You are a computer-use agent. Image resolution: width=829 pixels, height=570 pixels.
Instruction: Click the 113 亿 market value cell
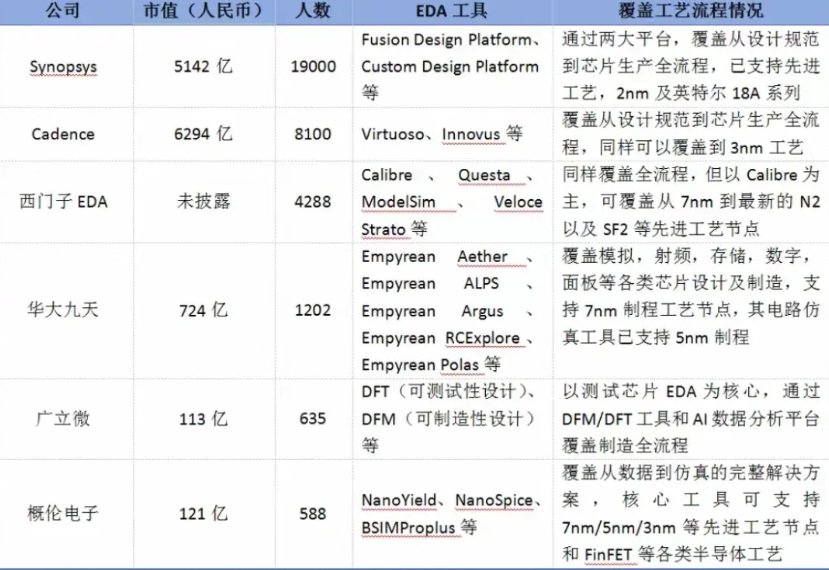point(204,419)
